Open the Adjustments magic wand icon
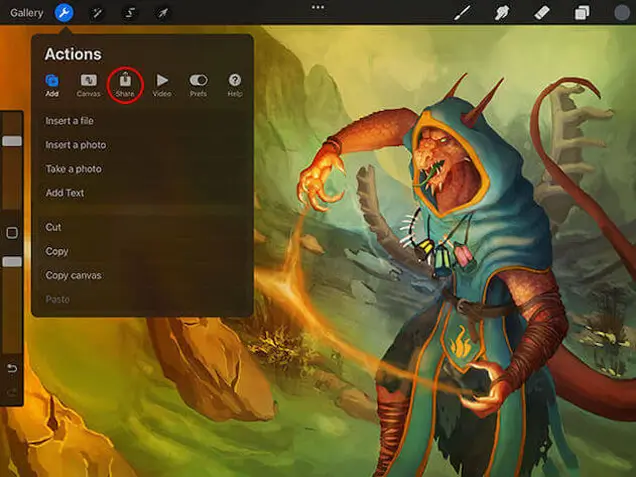 97,13
